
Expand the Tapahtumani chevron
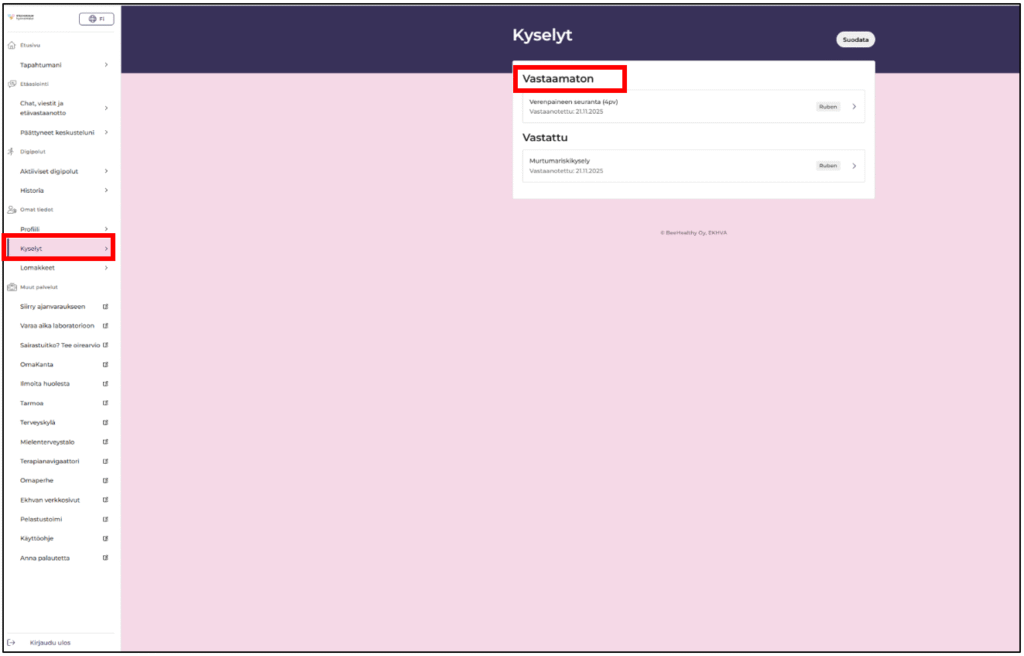point(106,65)
